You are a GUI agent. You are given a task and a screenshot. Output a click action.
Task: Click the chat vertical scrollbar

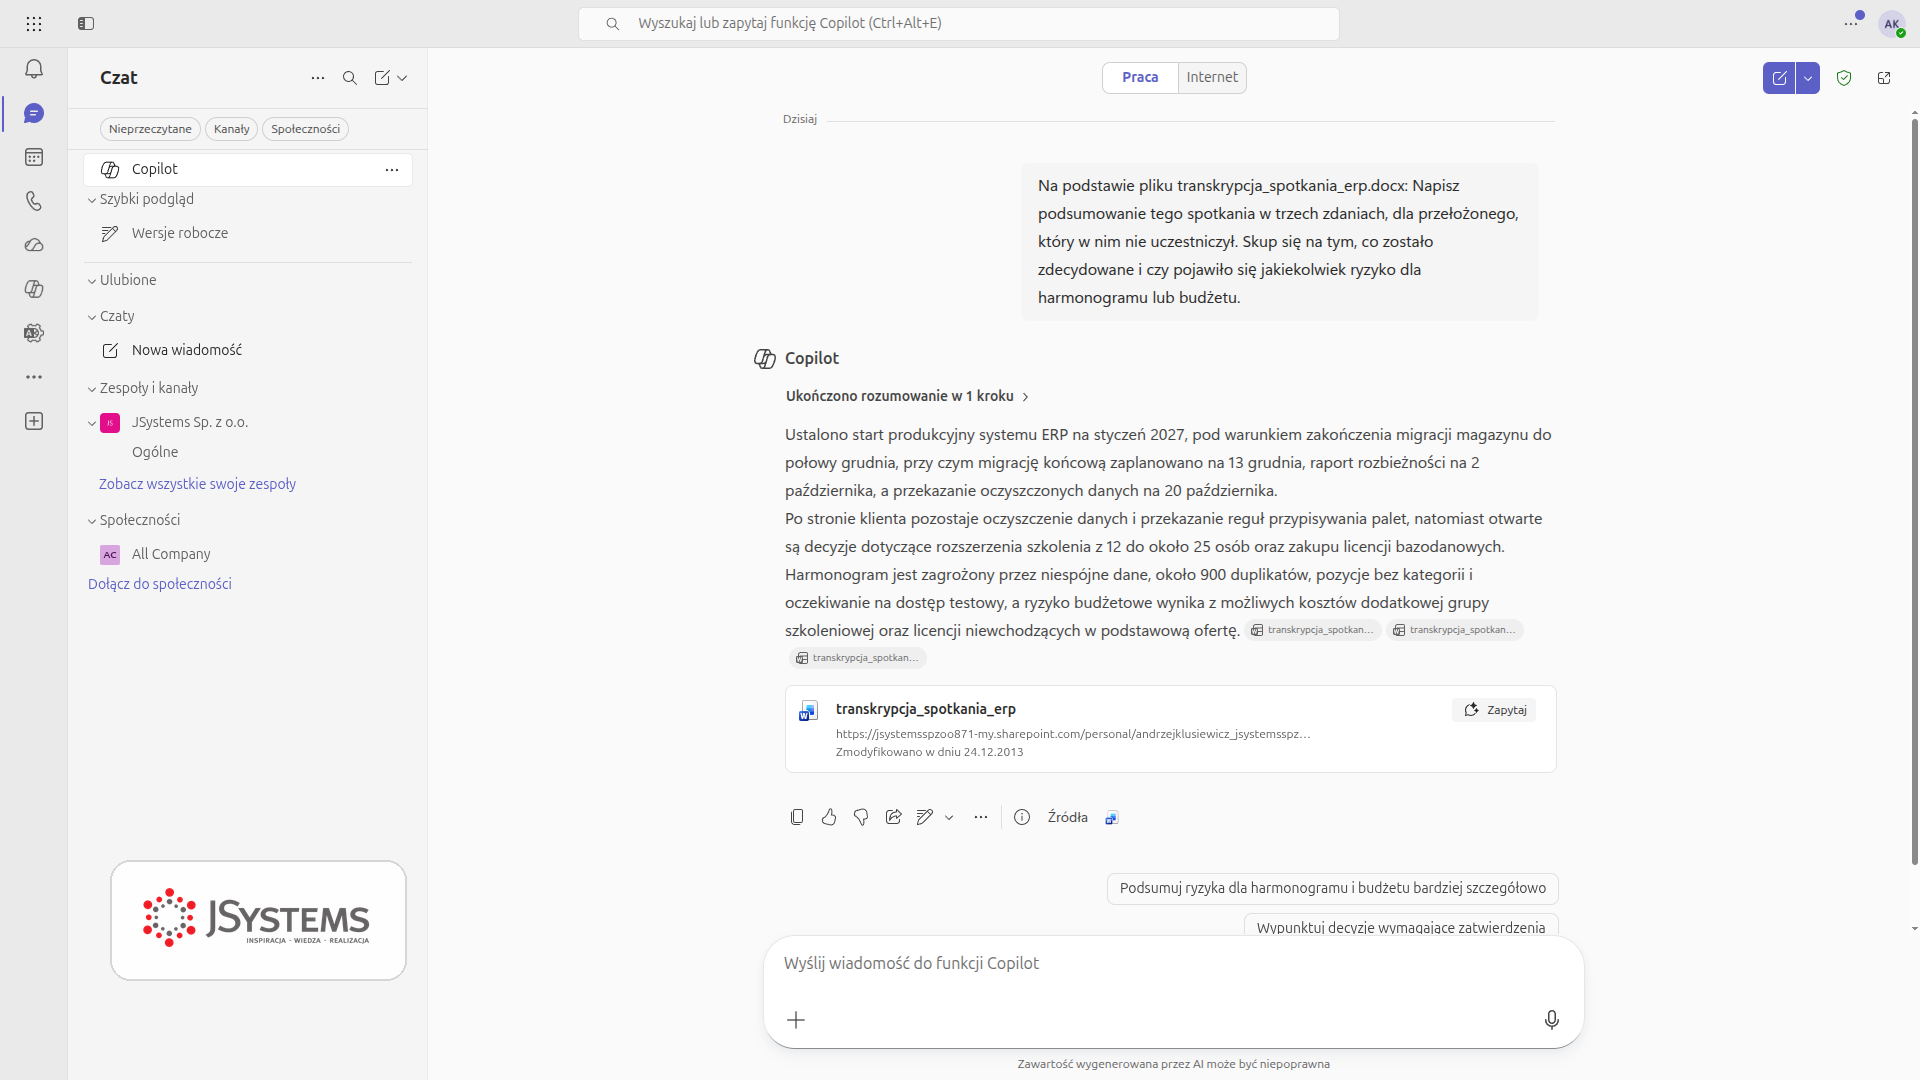click(1914, 490)
